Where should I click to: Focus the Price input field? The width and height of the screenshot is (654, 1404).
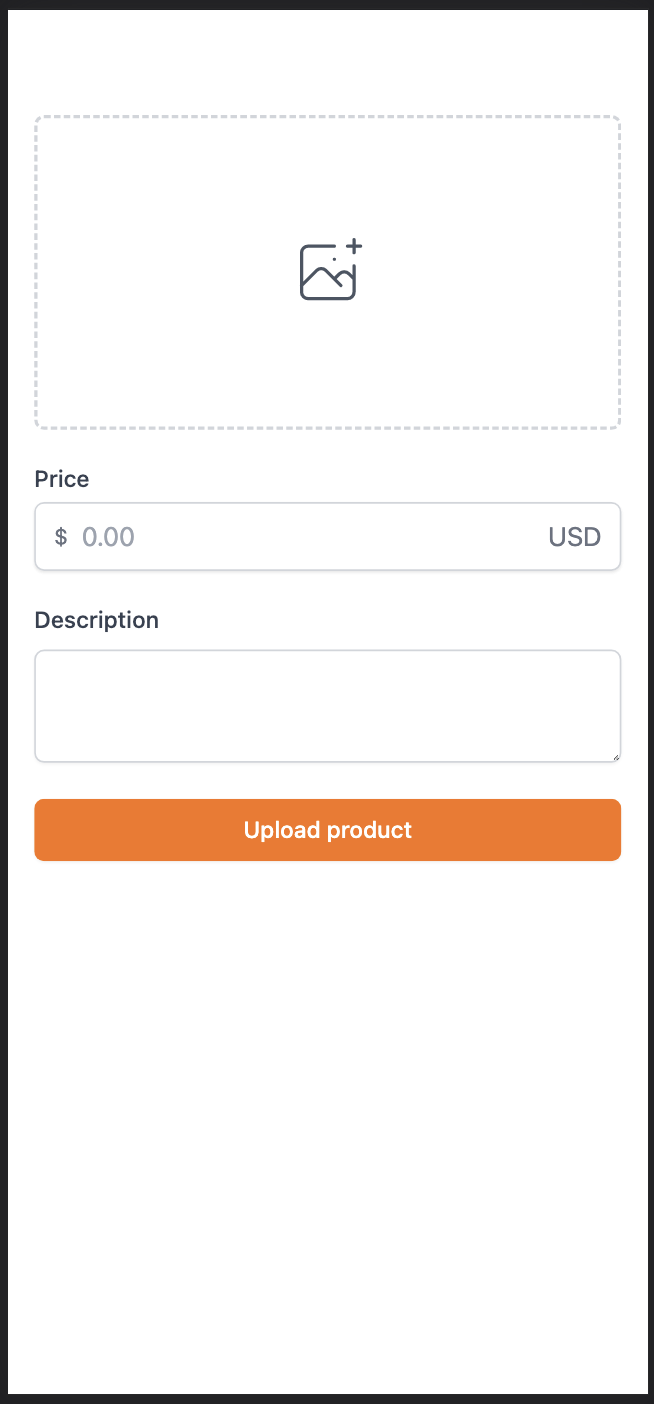click(x=300, y=537)
